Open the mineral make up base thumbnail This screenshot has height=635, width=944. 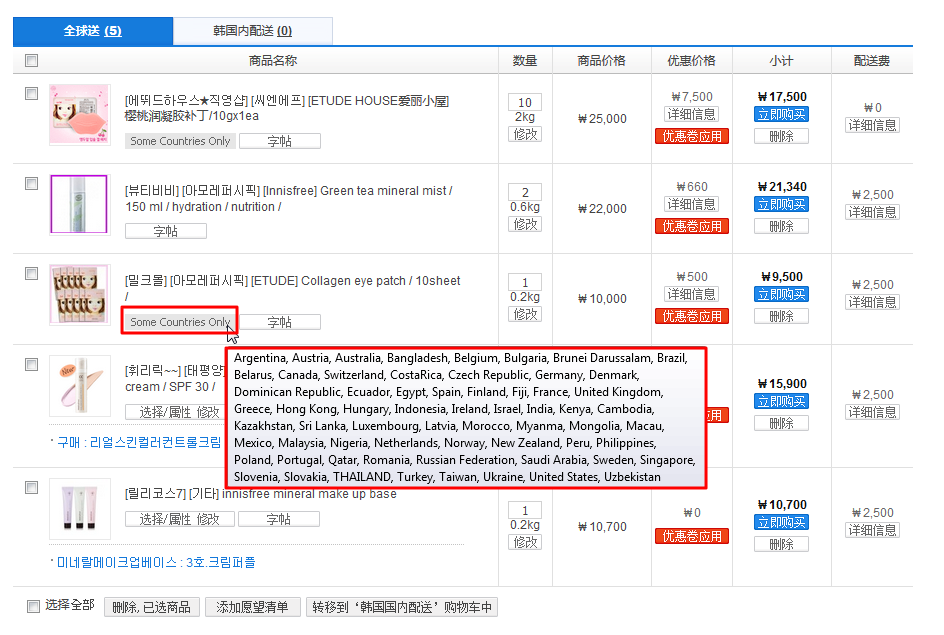point(79,509)
